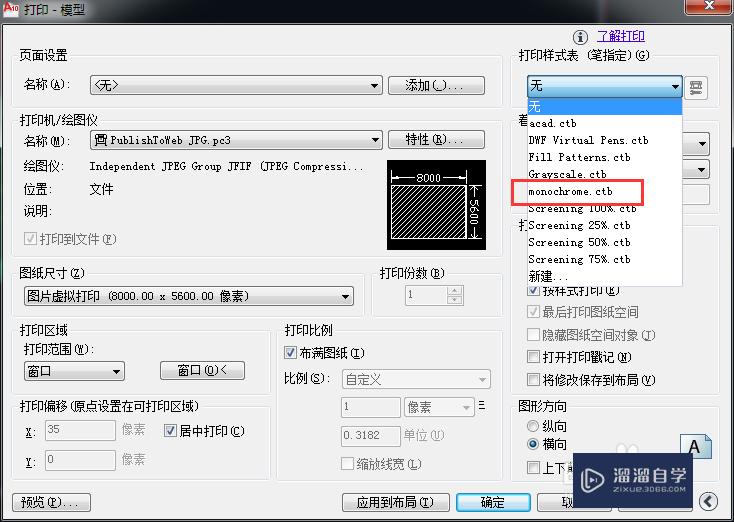
Task: Open the 了解打印 help link
Action: coord(621,36)
